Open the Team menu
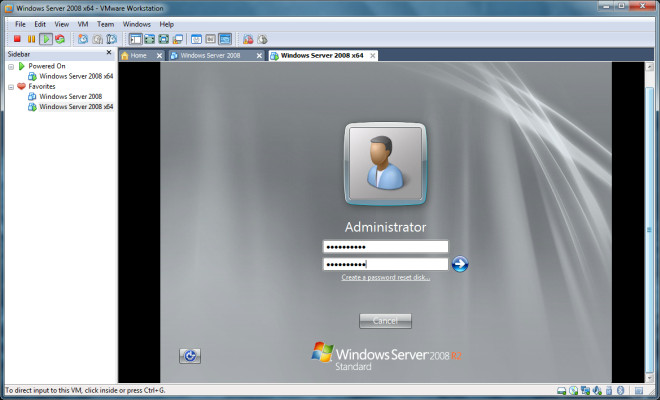This screenshot has width=660, height=400. coord(105,24)
